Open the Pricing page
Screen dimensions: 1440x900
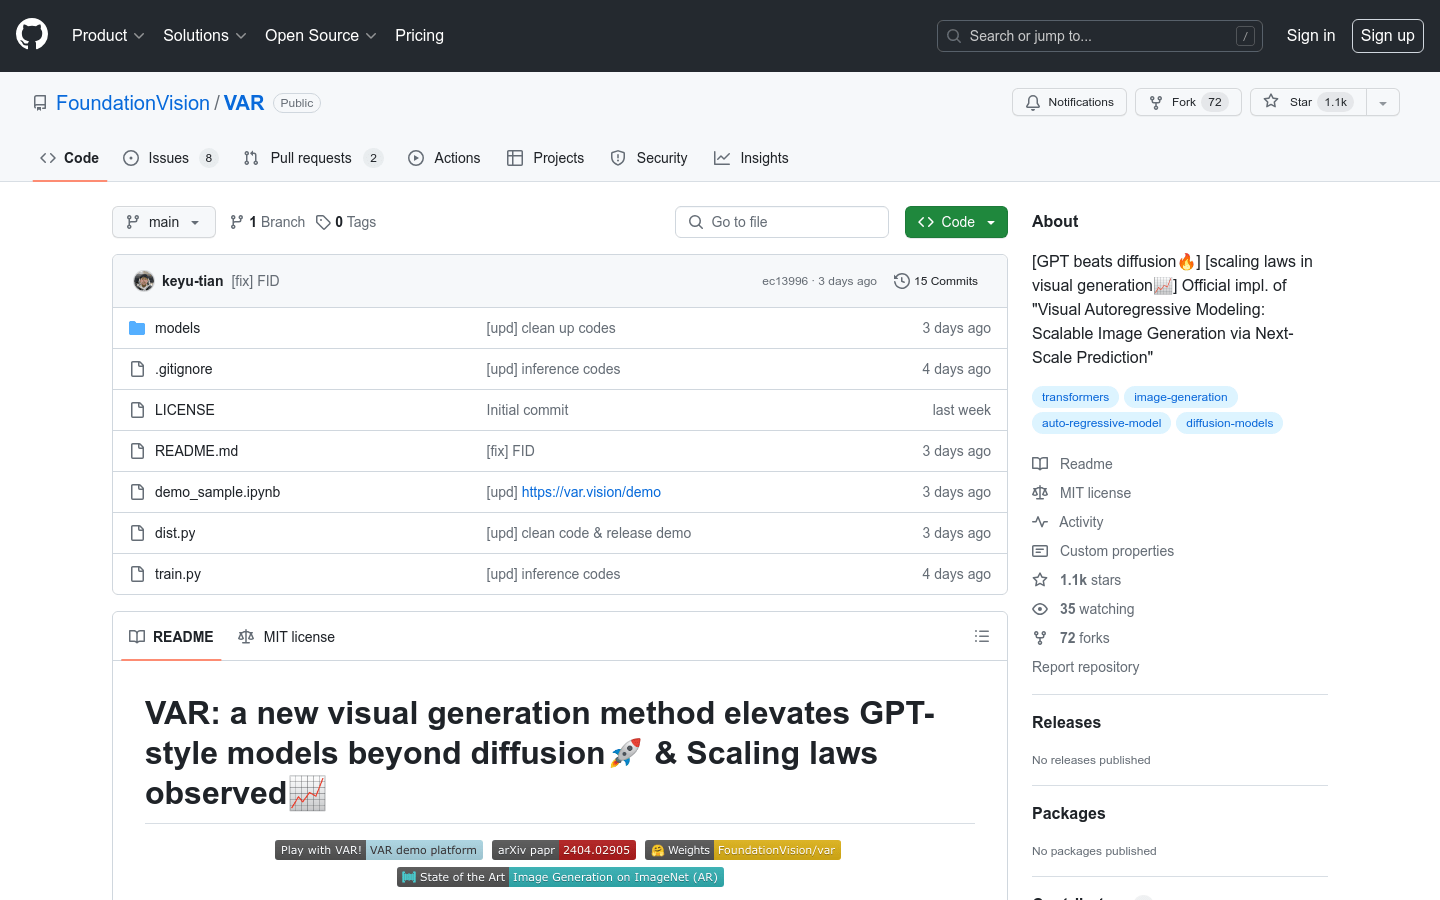click(419, 35)
